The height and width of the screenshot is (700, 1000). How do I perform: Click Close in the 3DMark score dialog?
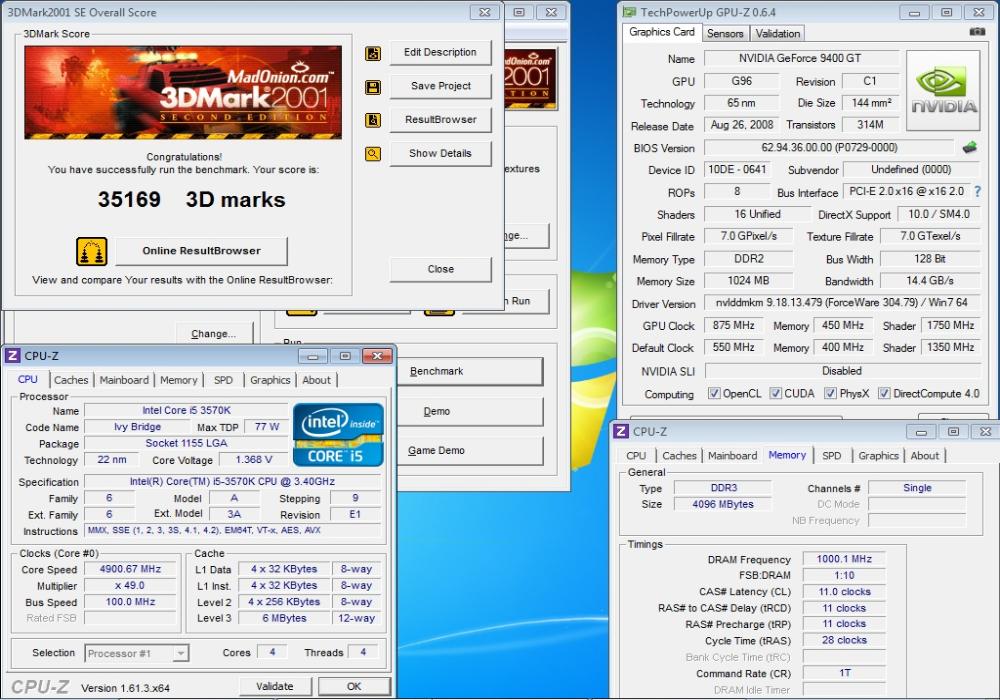point(440,269)
